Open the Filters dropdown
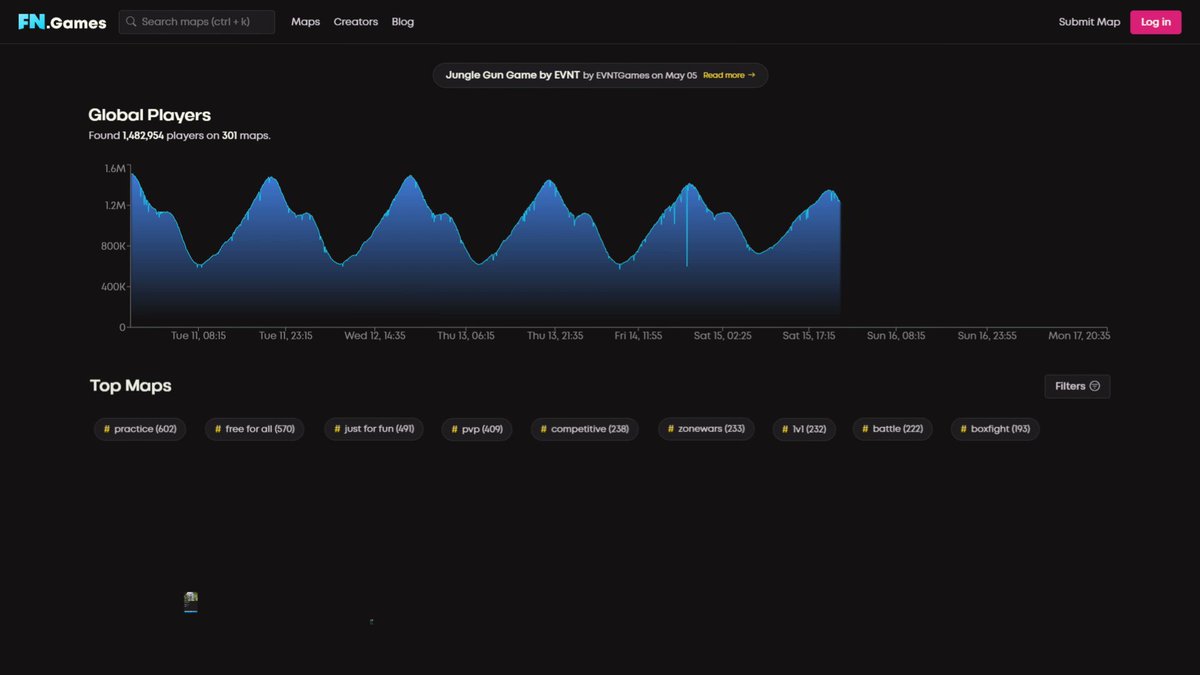The width and height of the screenshot is (1200, 675). (x=1077, y=386)
